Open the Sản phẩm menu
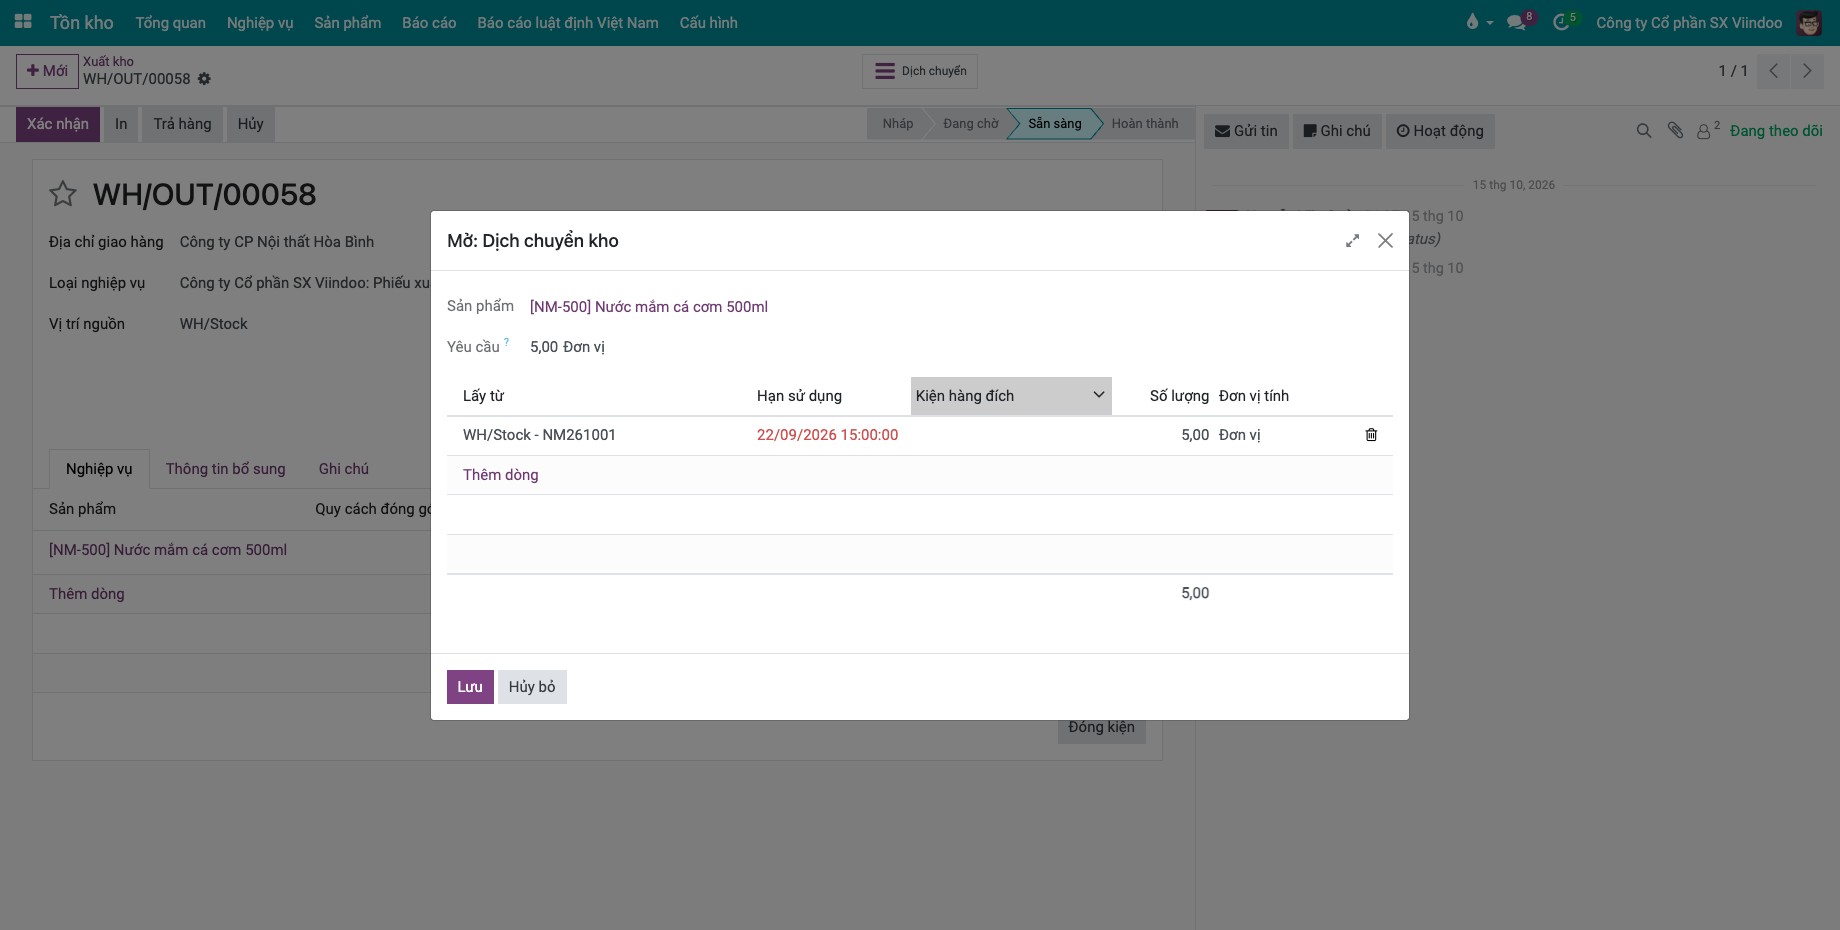Screen dimensions: 1840x930 348,22
